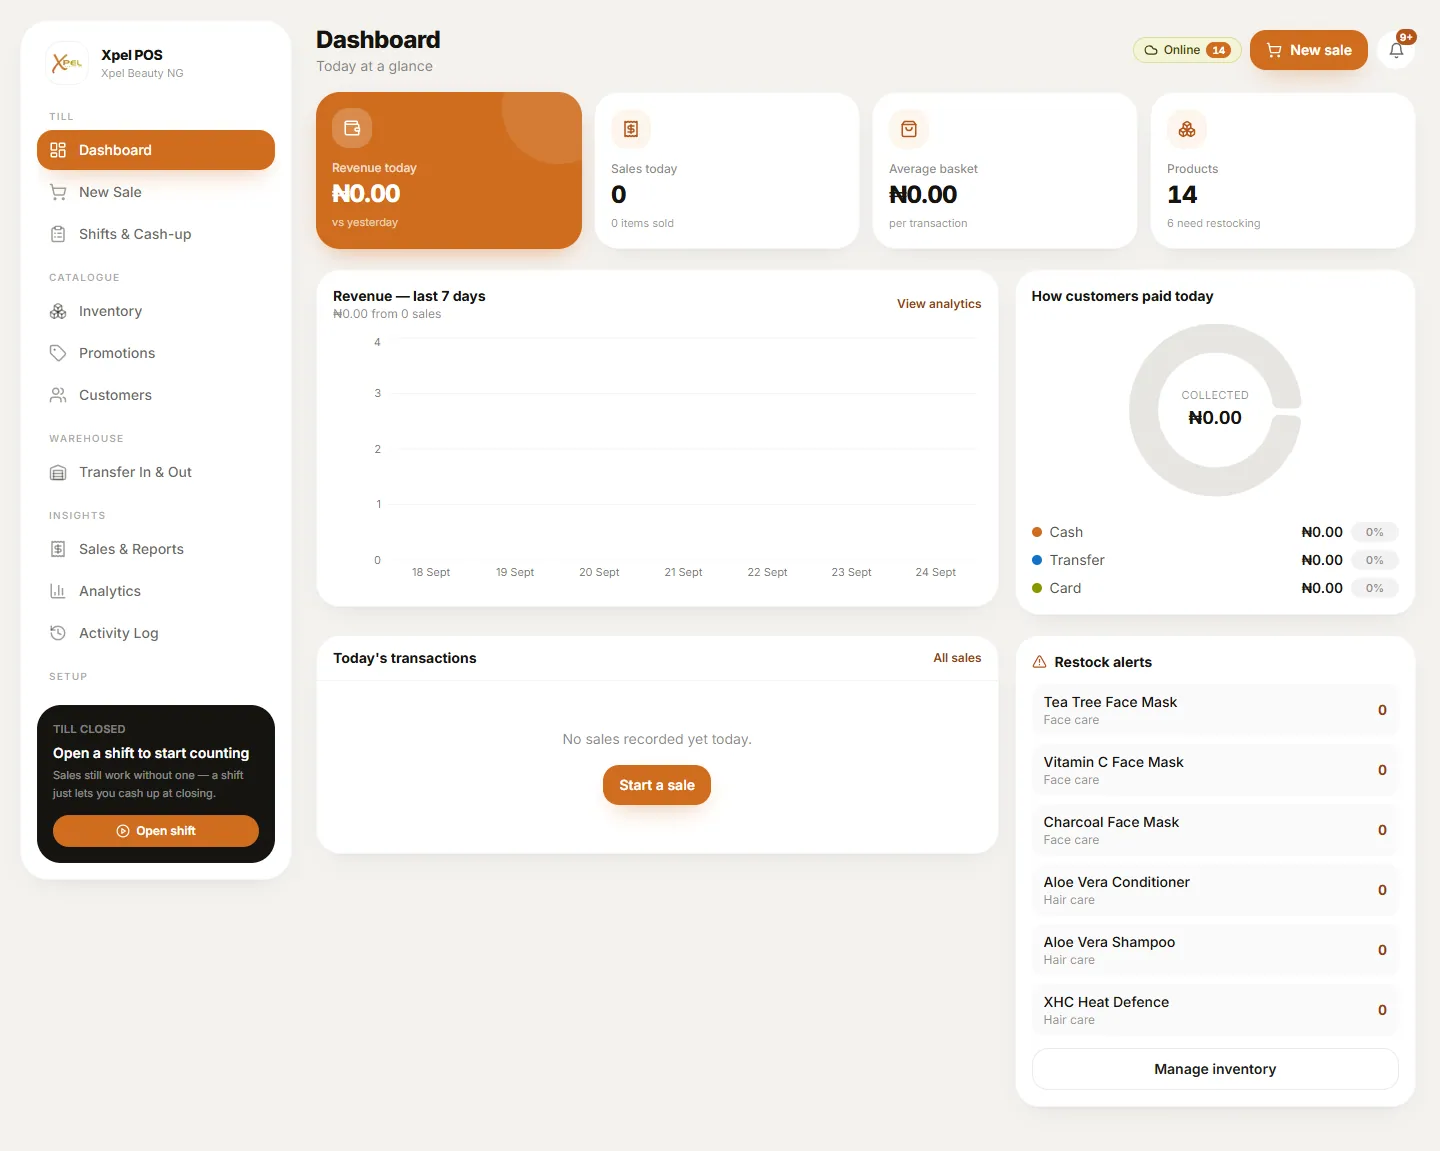Select the Aloe Vera Shampoo alert row

1215,950
